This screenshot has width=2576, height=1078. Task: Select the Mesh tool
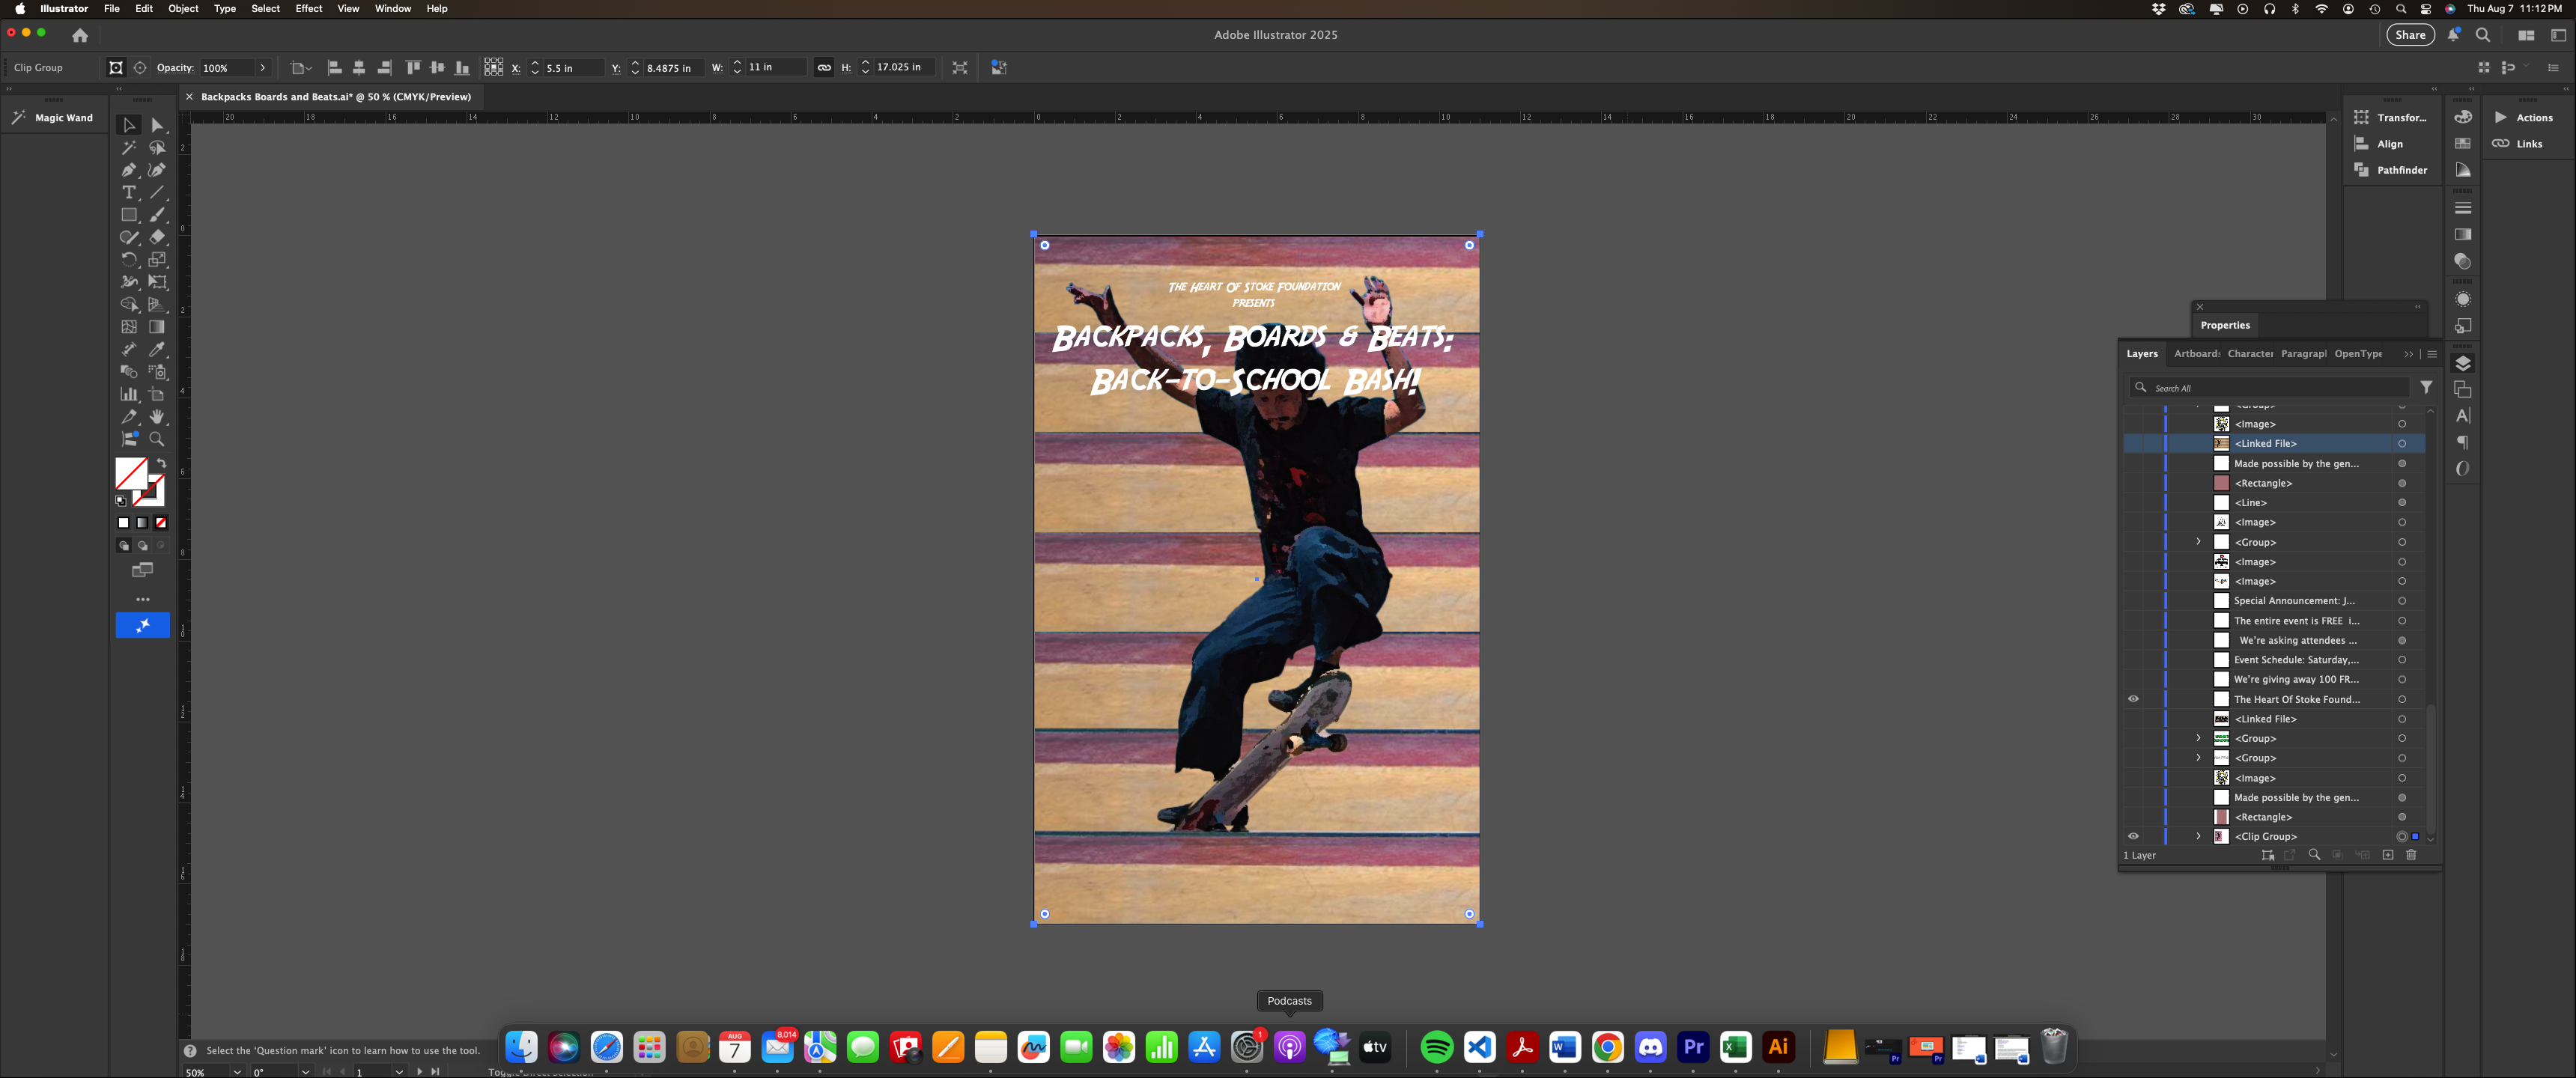(x=129, y=327)
